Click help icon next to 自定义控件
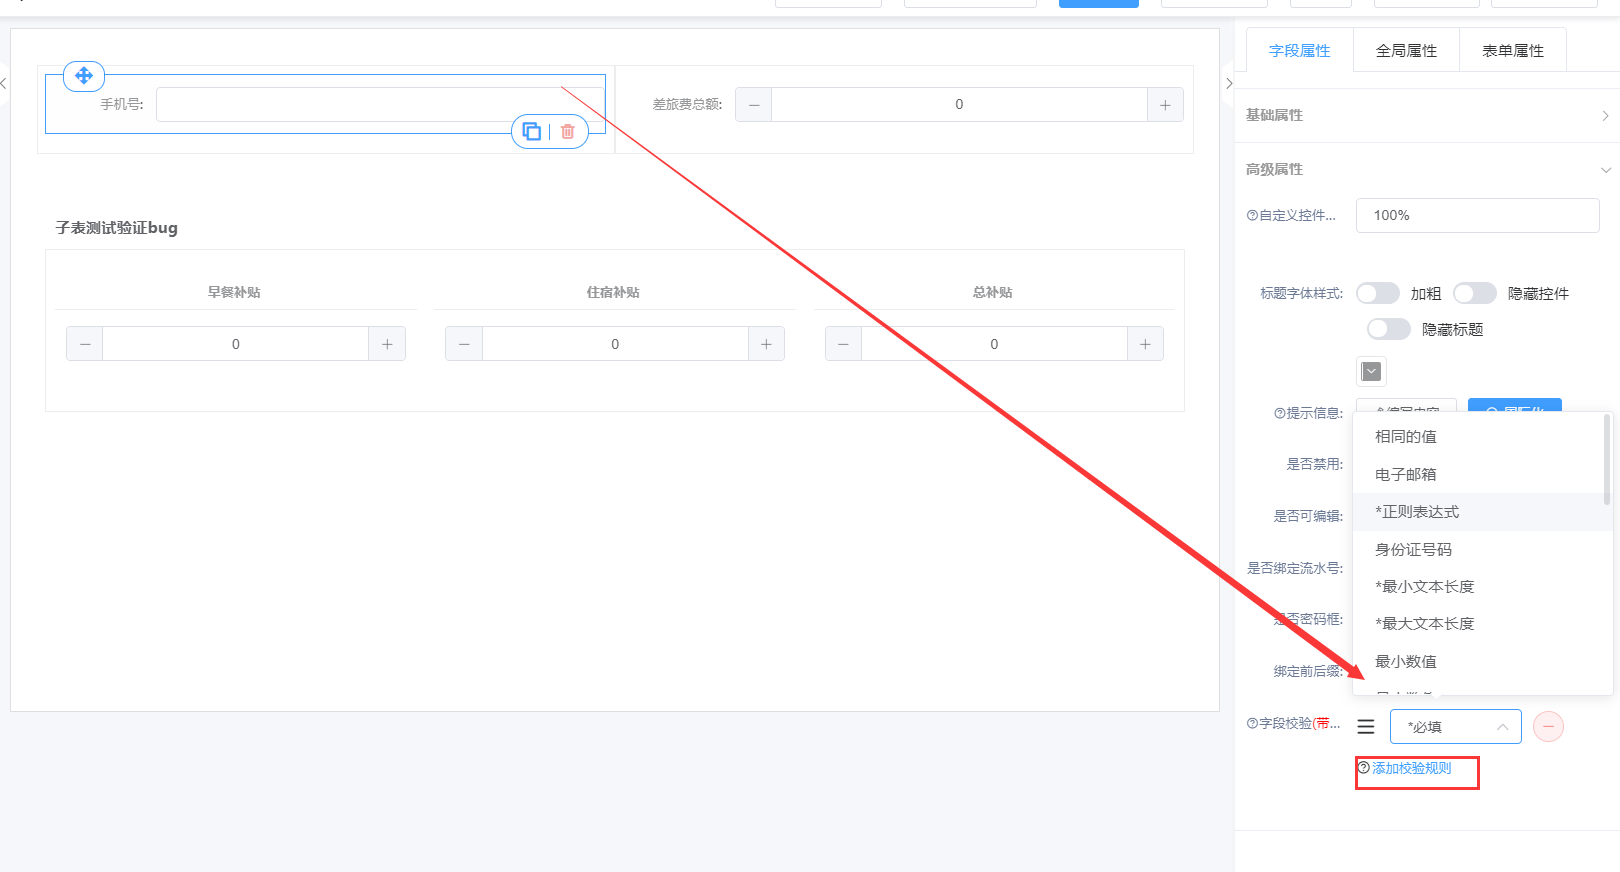The width and height of the screenshot is (1620, 872). click(1252, 215)
